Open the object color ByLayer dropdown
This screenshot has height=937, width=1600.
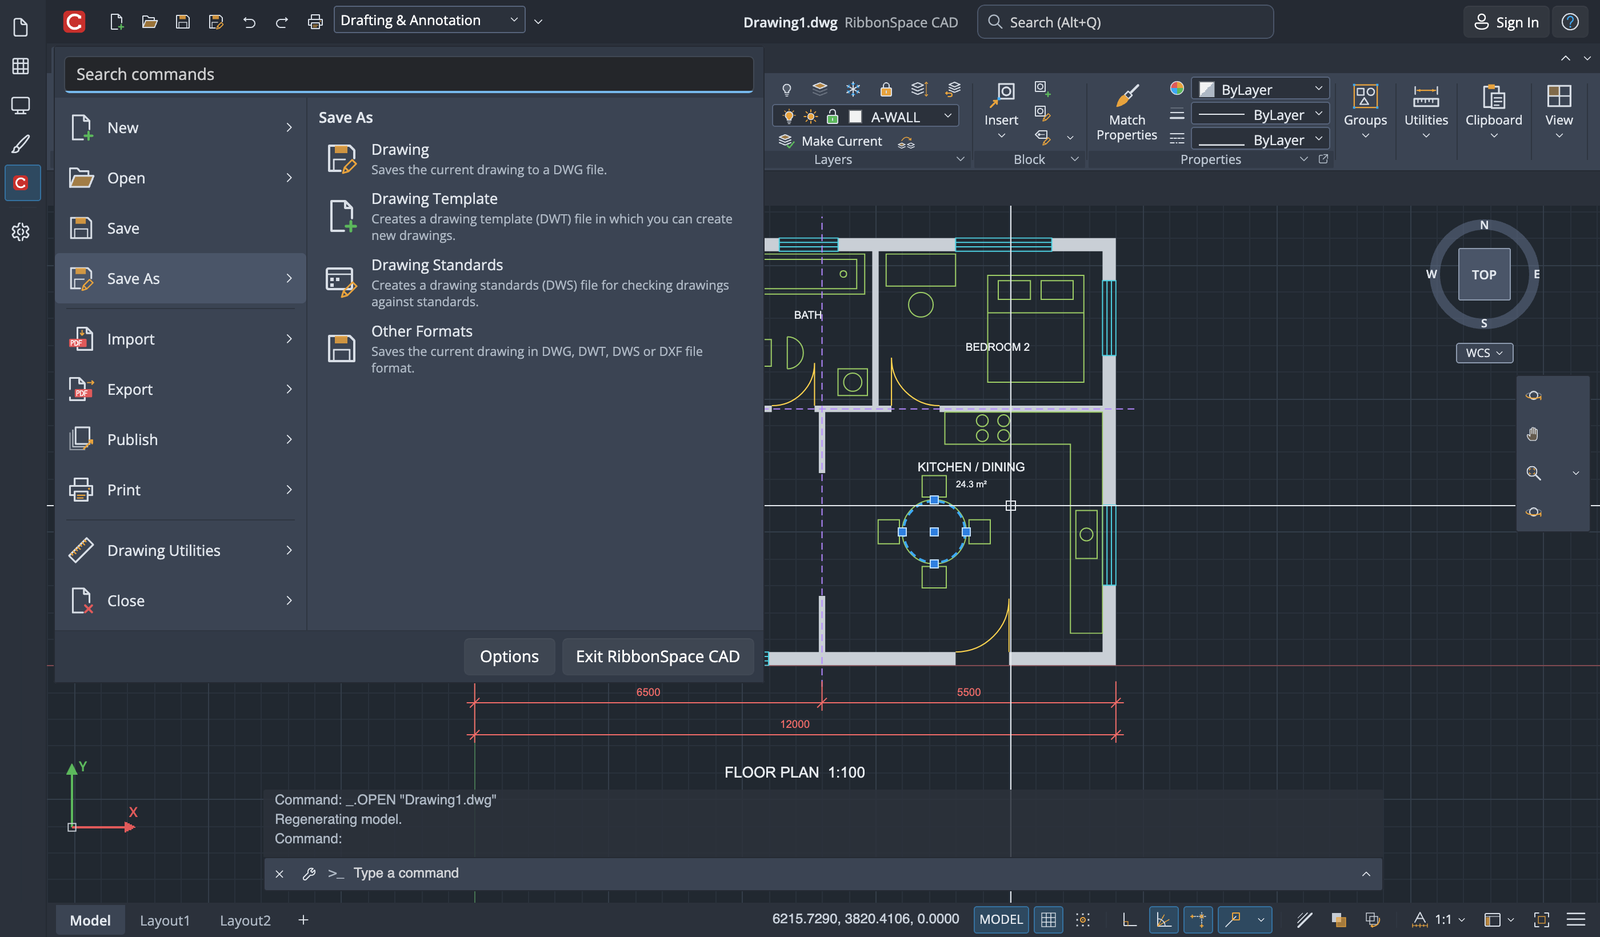point(1262,89)
